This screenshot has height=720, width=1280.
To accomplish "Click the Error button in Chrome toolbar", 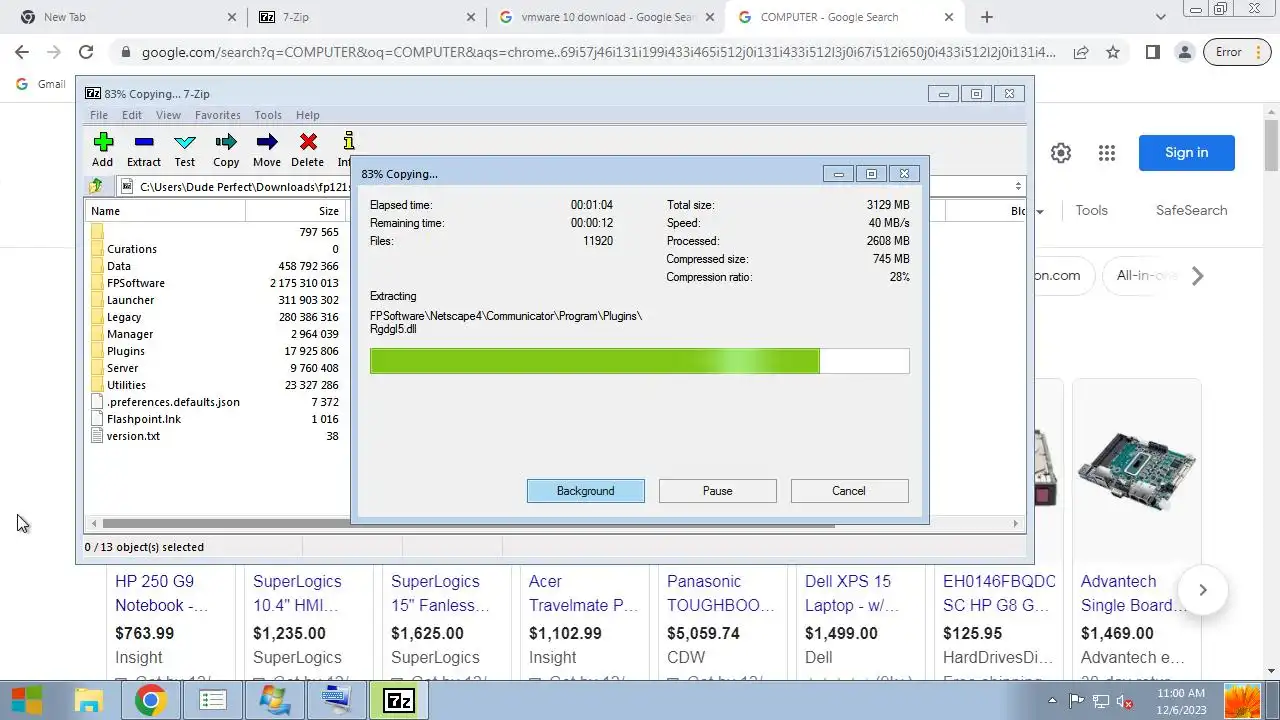I will coord(1238,52).
